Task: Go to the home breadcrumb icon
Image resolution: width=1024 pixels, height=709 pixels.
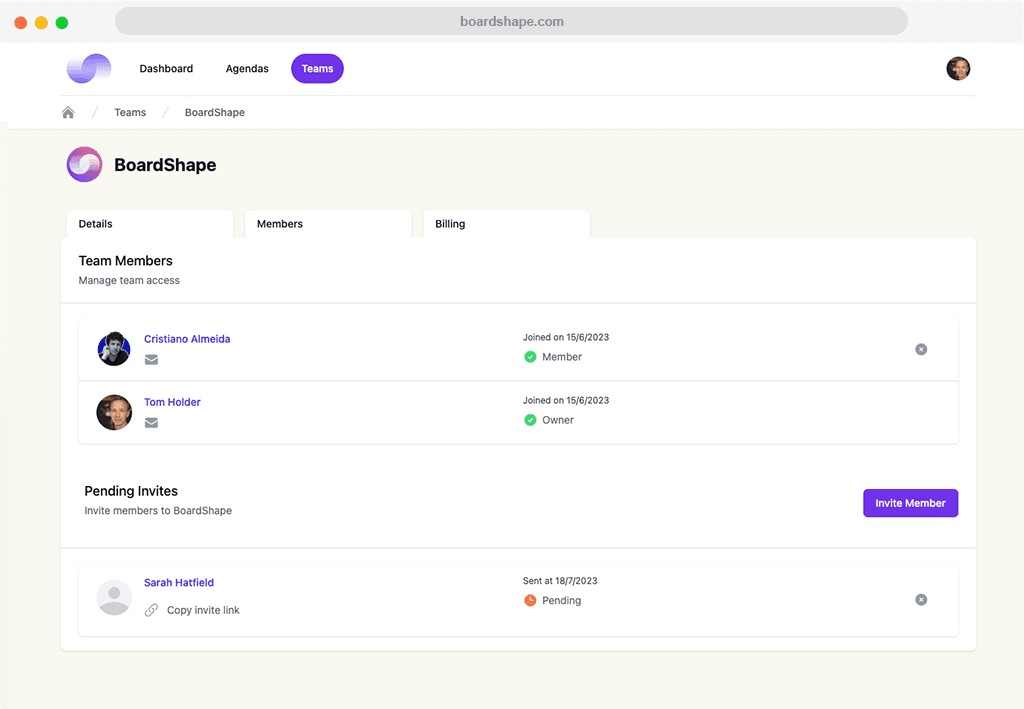Action: 68,113
